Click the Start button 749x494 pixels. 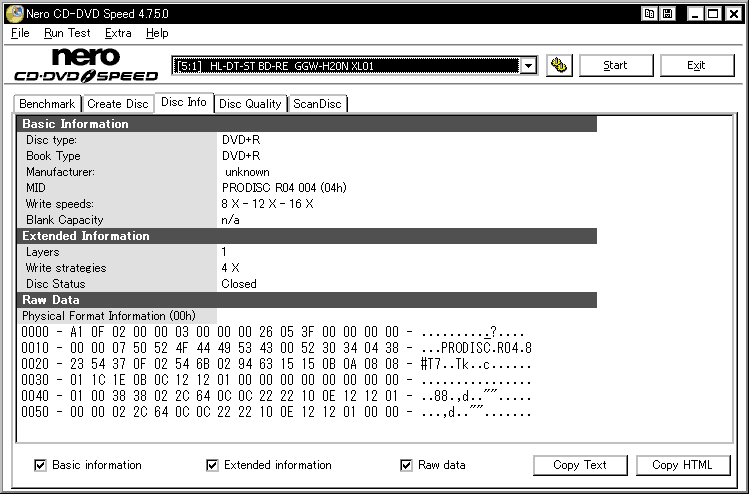[x=616, y=65]
